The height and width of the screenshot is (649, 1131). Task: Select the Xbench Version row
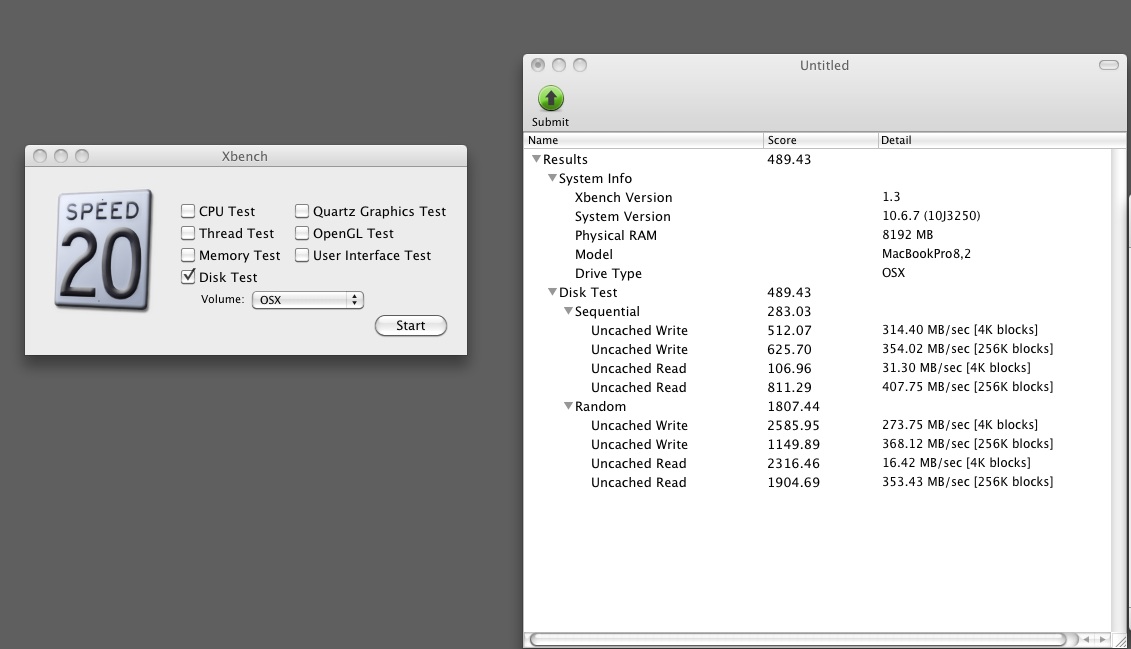point(817,197)
